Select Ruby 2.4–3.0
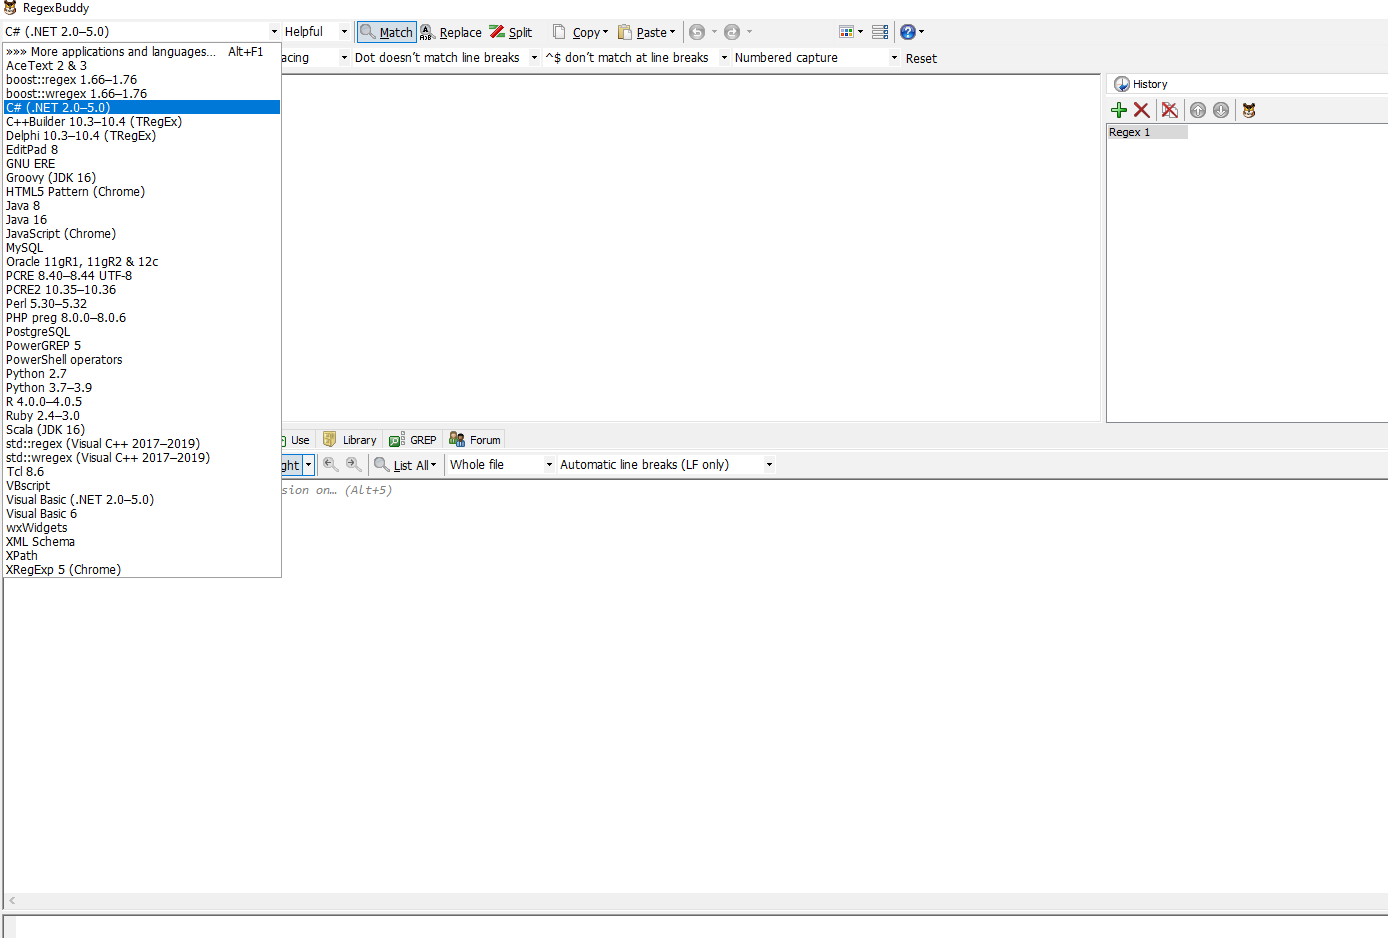This screenshot has width=1388, height=938. (142, 416)
